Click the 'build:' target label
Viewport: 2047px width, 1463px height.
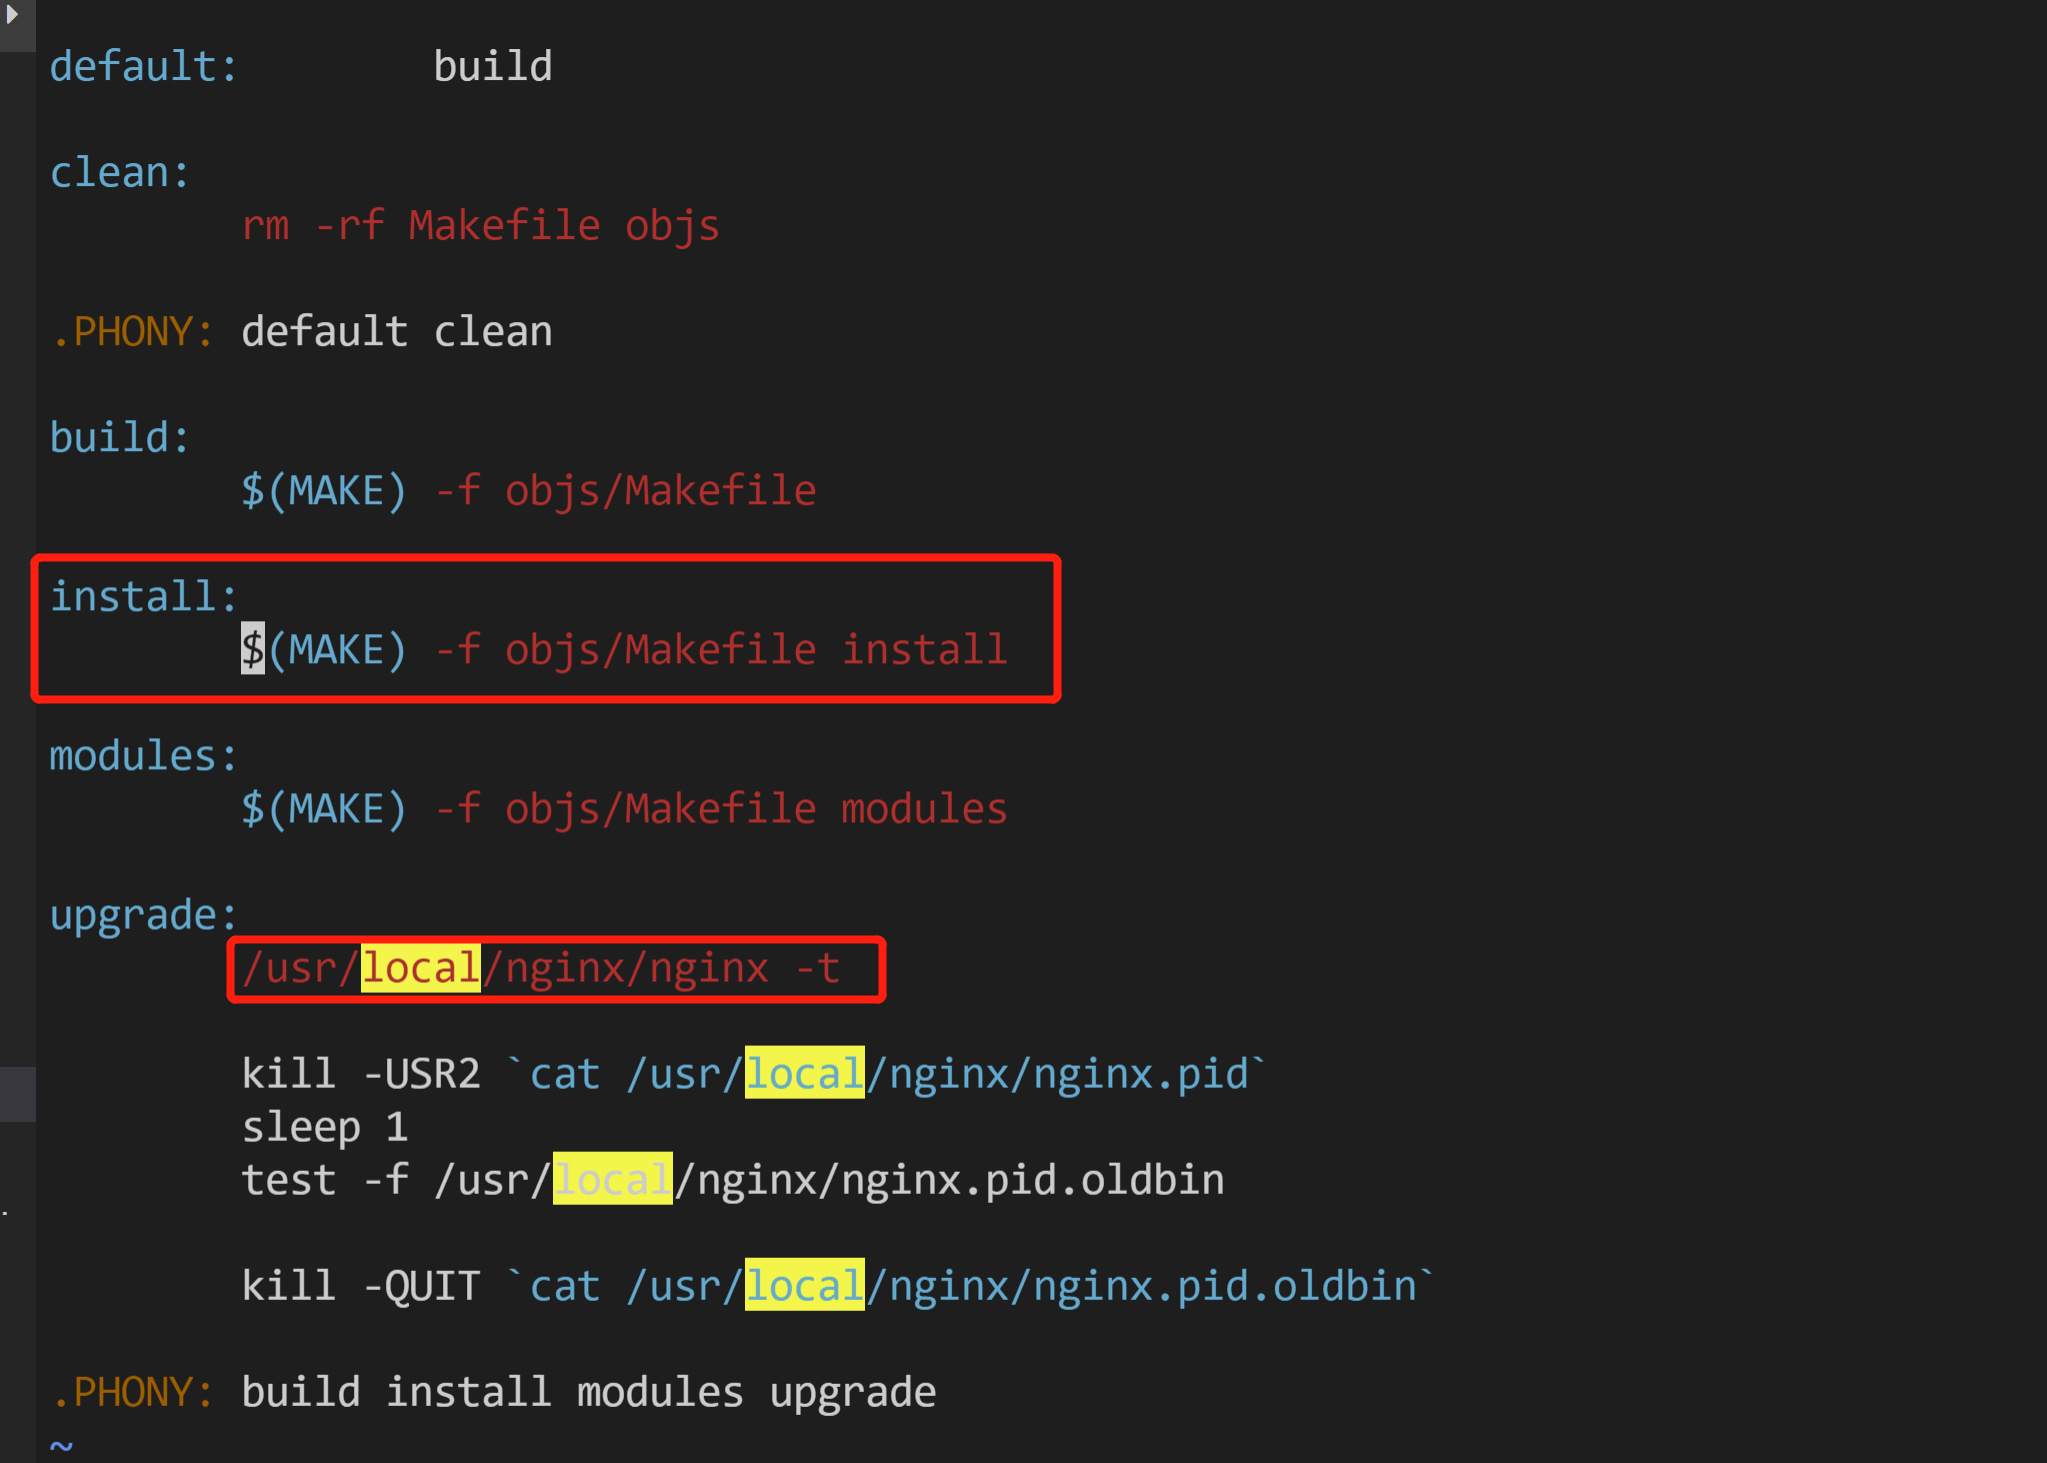pyautogui.click(x=119, y=438)
